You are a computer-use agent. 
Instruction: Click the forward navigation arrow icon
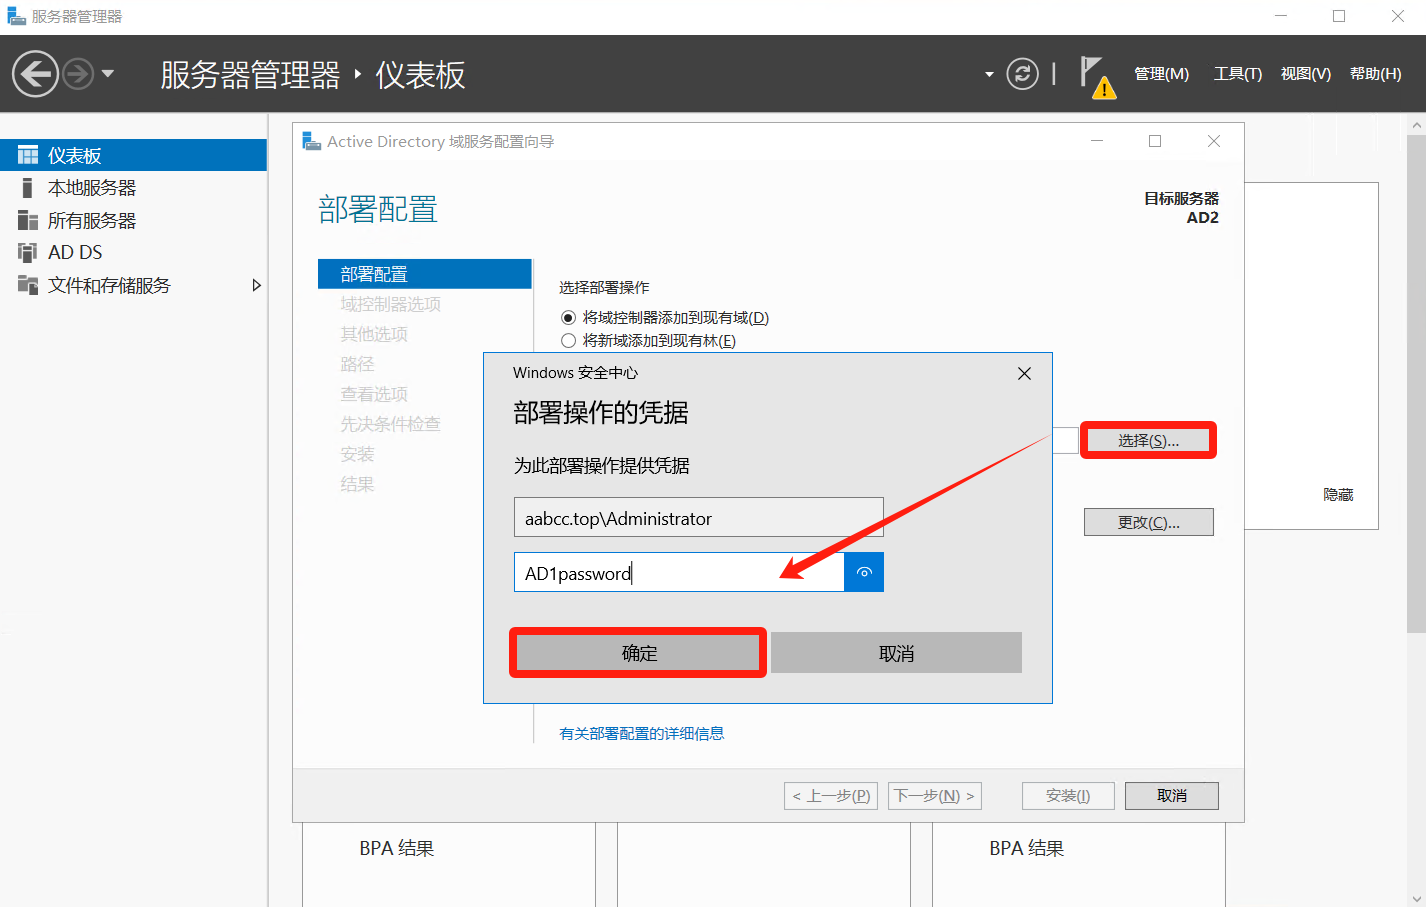[x=78, y=74]
